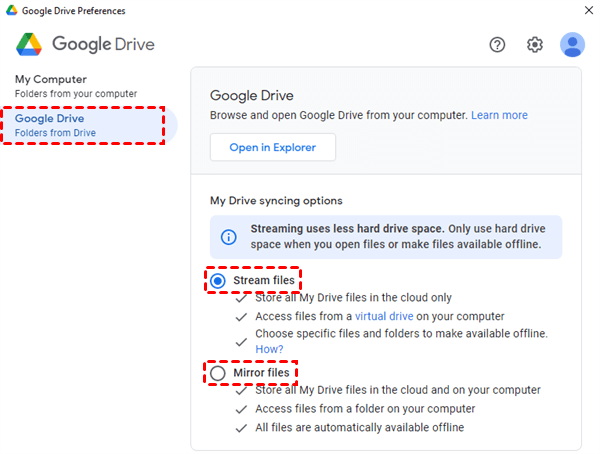Click the checkmark beside "Store all My Drive files in the cloud only"

[x=241, y=297]
